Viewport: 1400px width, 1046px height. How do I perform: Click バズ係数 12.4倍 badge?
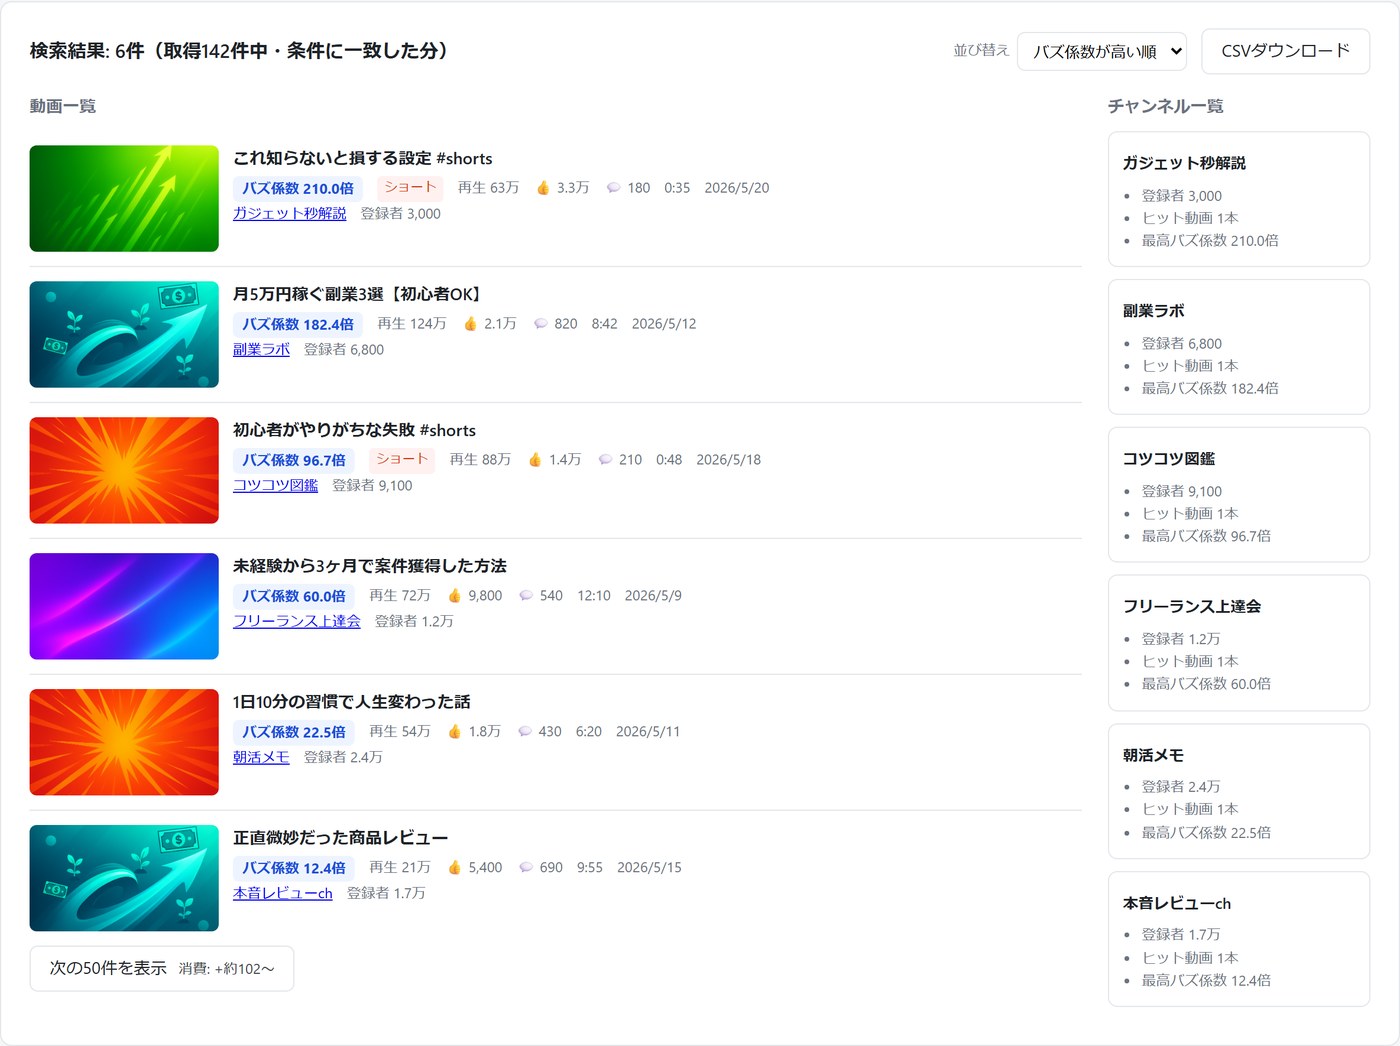click(293, 868)
